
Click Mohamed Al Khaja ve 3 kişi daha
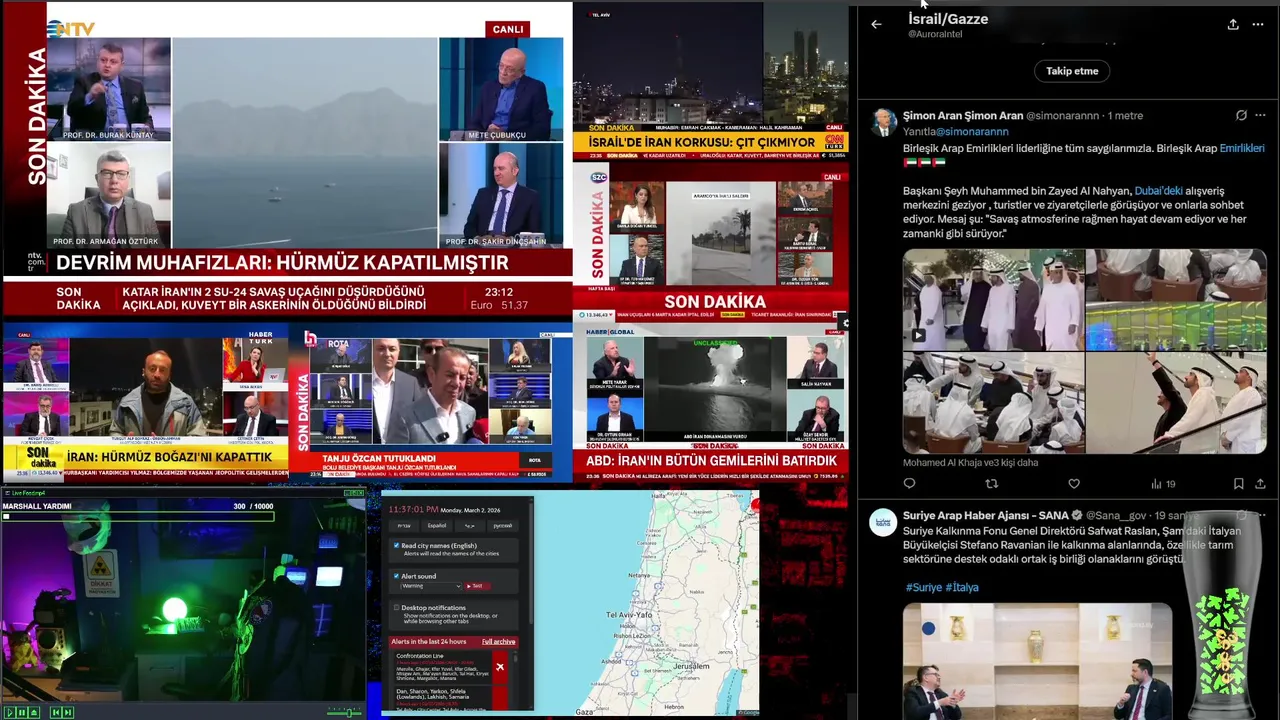coord(970,463)
